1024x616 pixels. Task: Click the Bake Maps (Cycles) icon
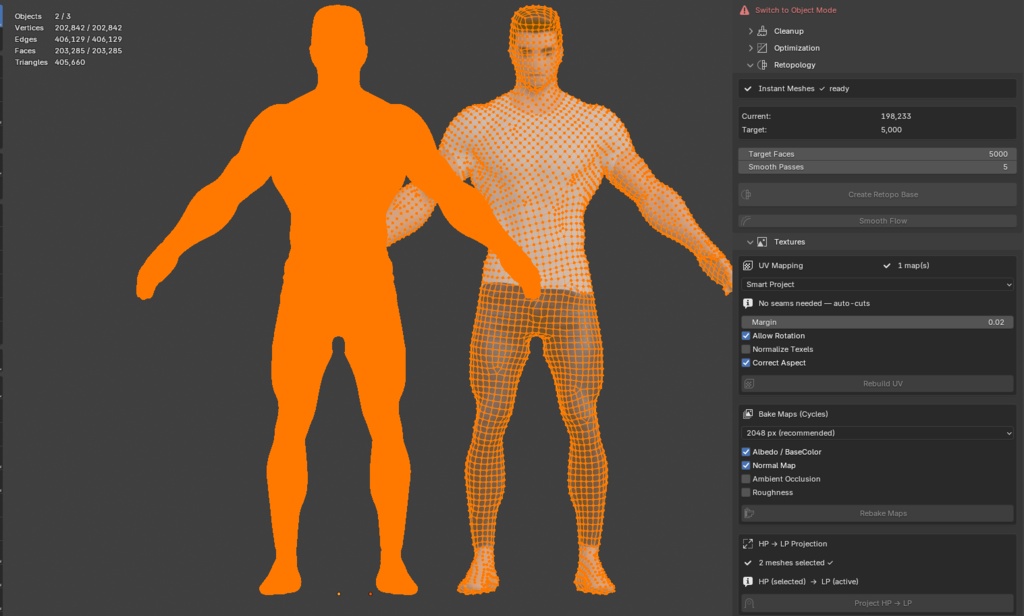(x=748, y=413)
